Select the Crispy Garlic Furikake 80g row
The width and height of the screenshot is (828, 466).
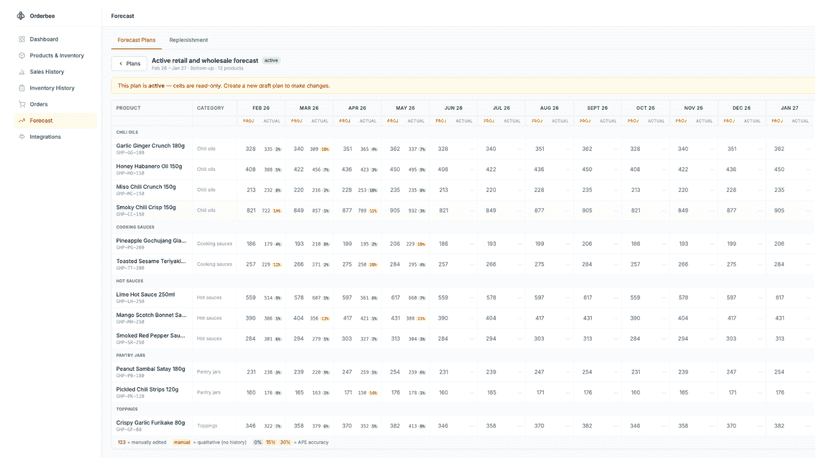[462, 426]
